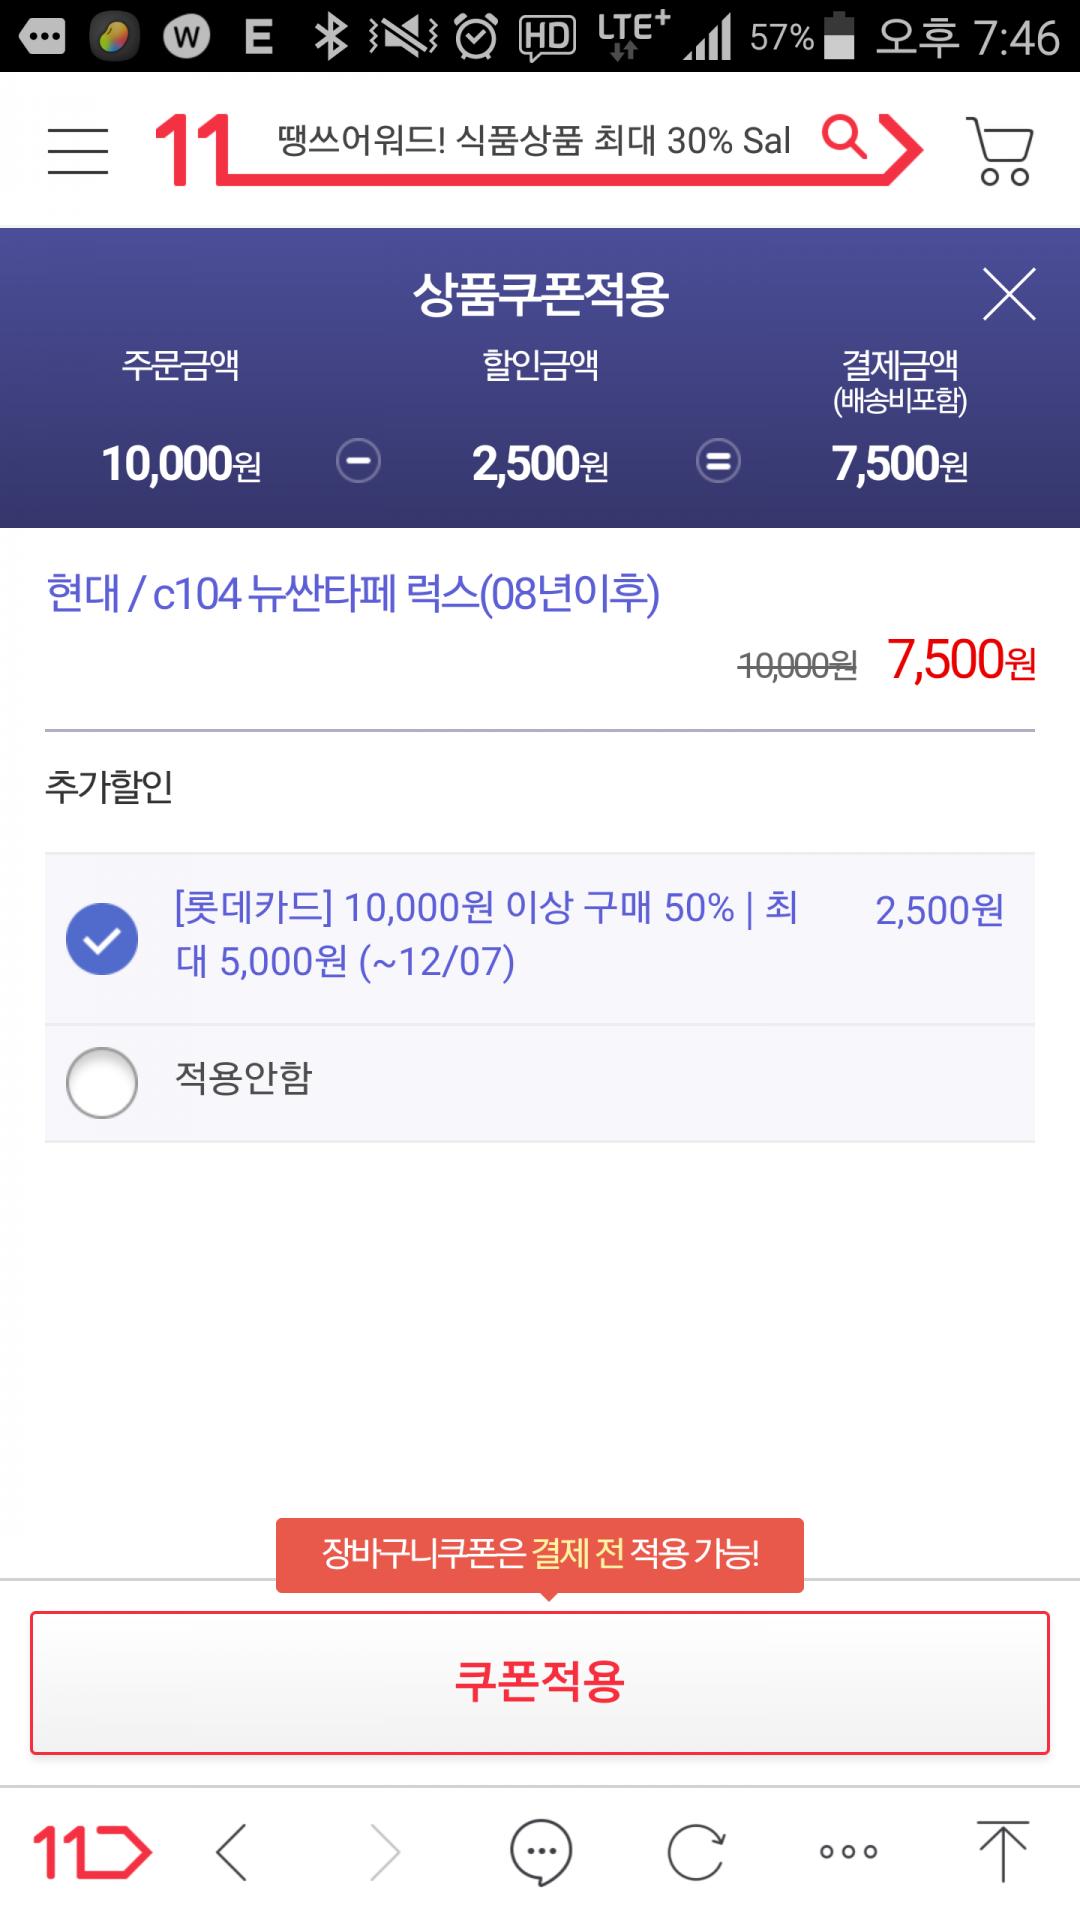
Task: Tap the search field promo text
Action: pyautogui.click(x=534, y=141)
